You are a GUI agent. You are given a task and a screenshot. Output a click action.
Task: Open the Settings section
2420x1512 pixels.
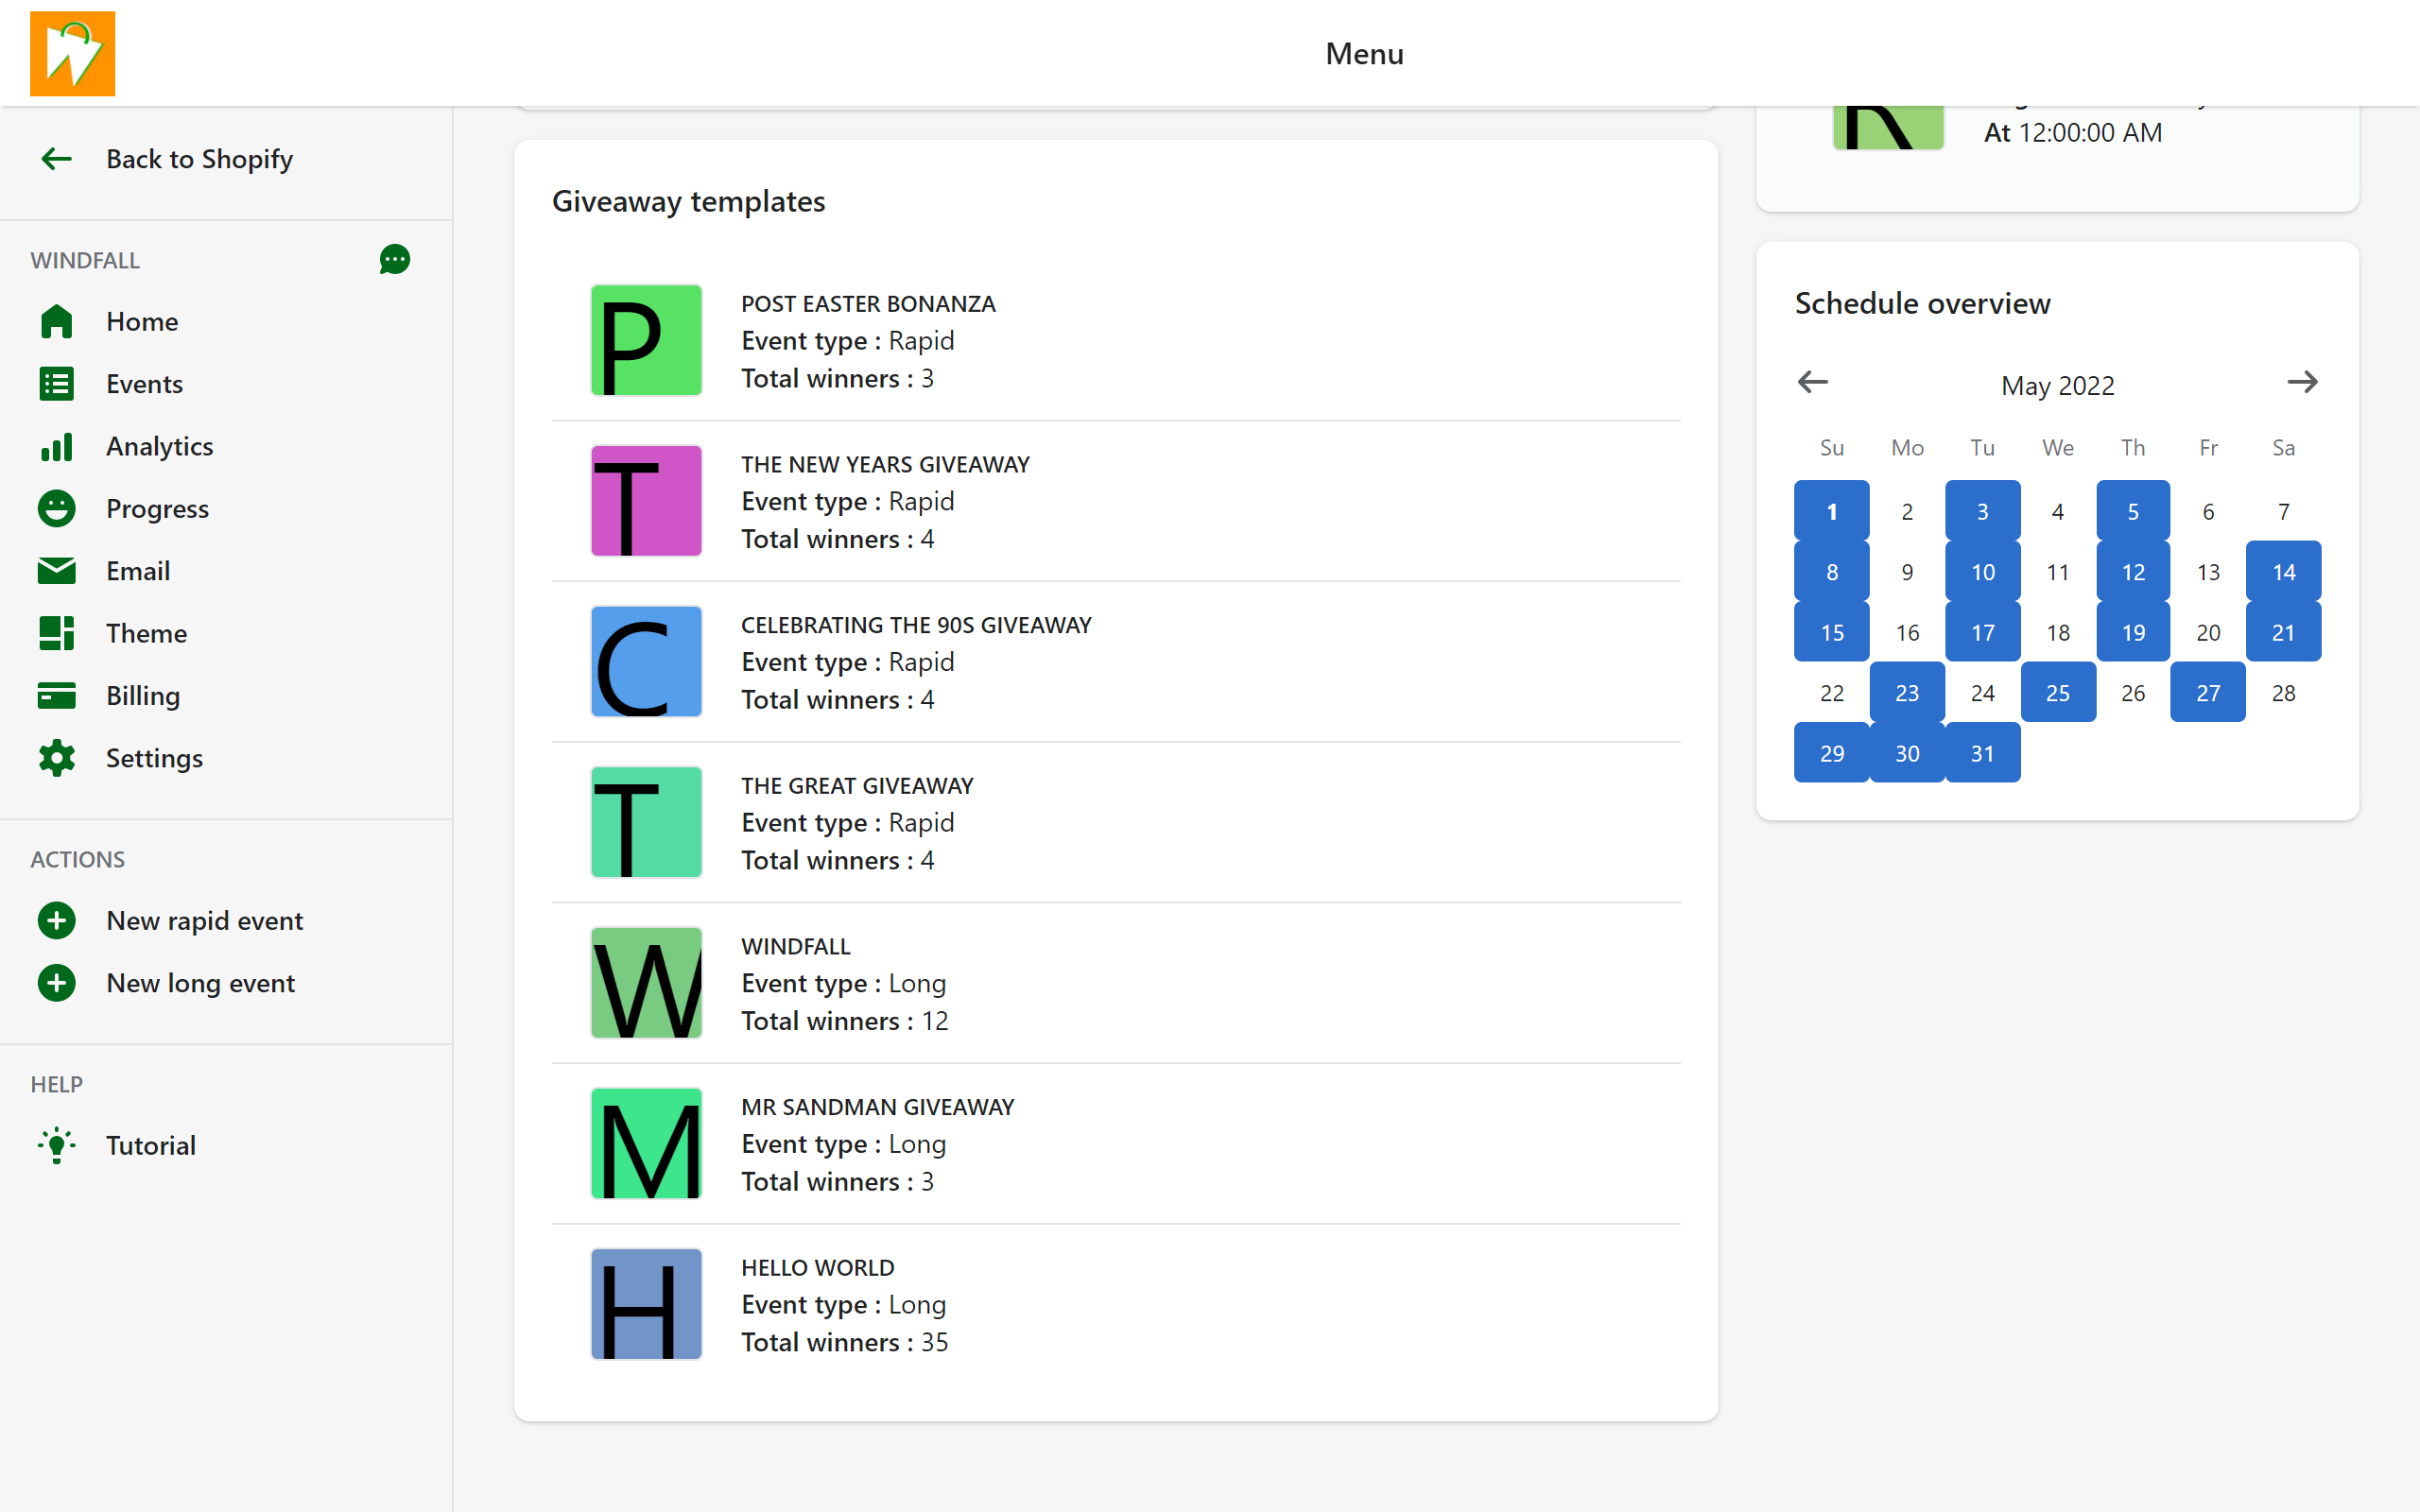[x=155, y=756]
